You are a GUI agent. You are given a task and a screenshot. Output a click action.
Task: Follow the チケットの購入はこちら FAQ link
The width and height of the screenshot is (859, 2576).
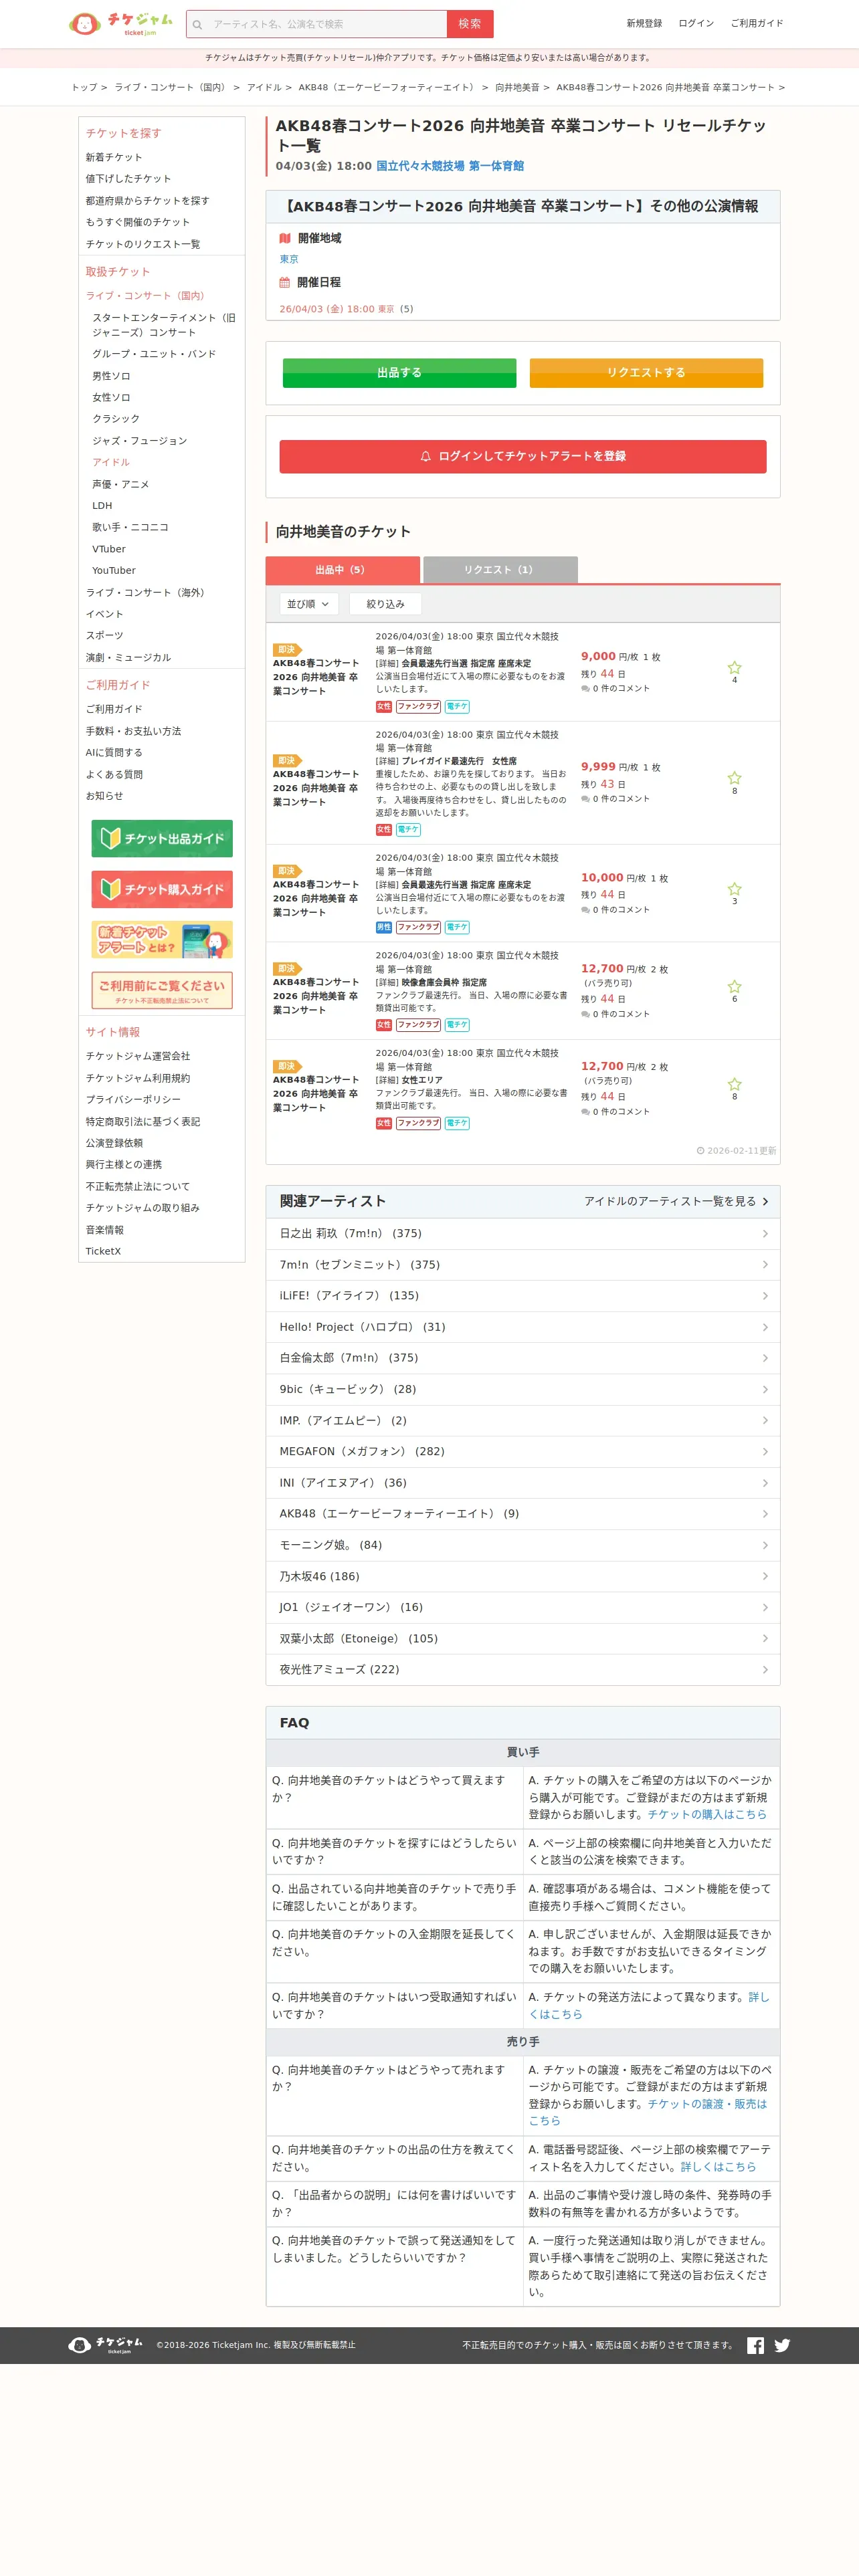pyautogui.click(x=707, y=1814)
